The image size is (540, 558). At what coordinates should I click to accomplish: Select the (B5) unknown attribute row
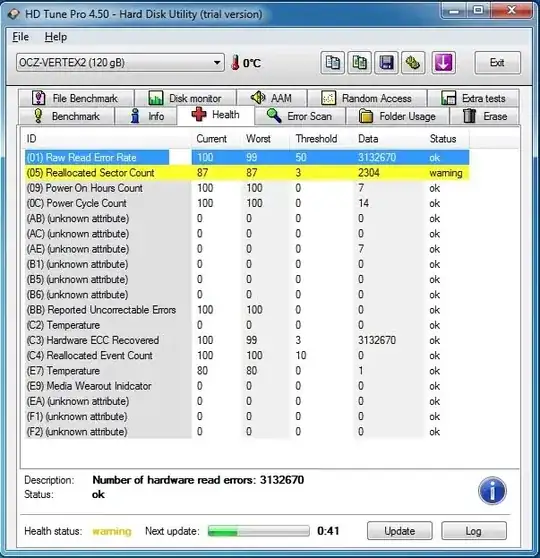tap(247, 279)
